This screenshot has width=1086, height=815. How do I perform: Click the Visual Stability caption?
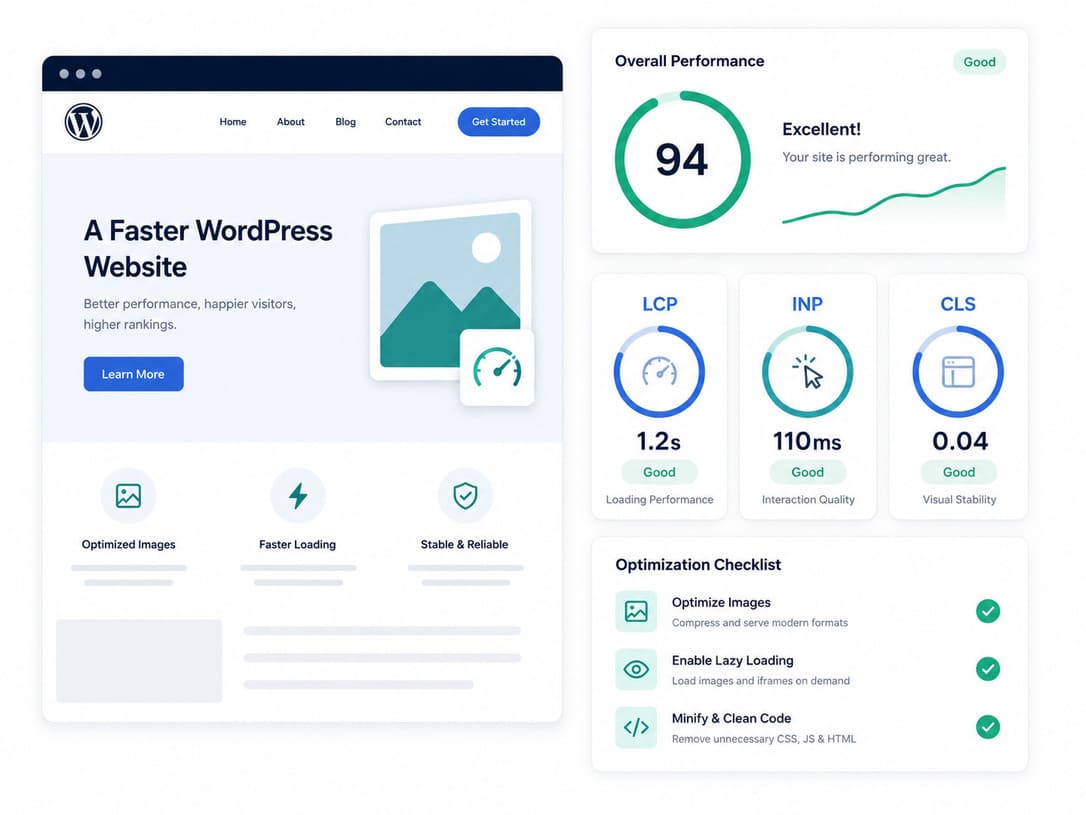pos(959,499)
